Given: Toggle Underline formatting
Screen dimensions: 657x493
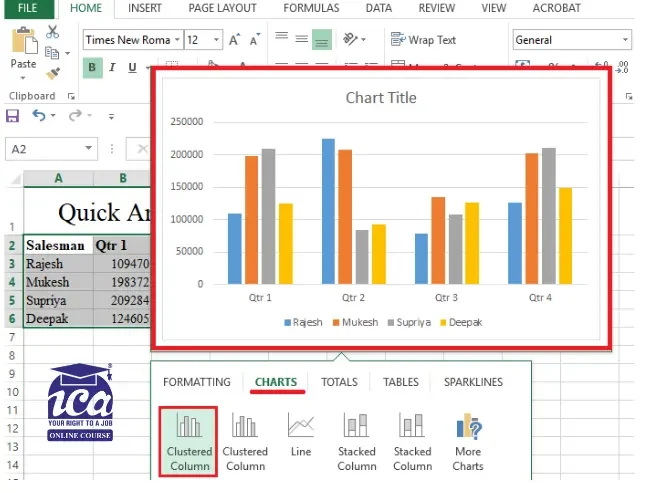Looking at the screenshot, I should [132, 68].
